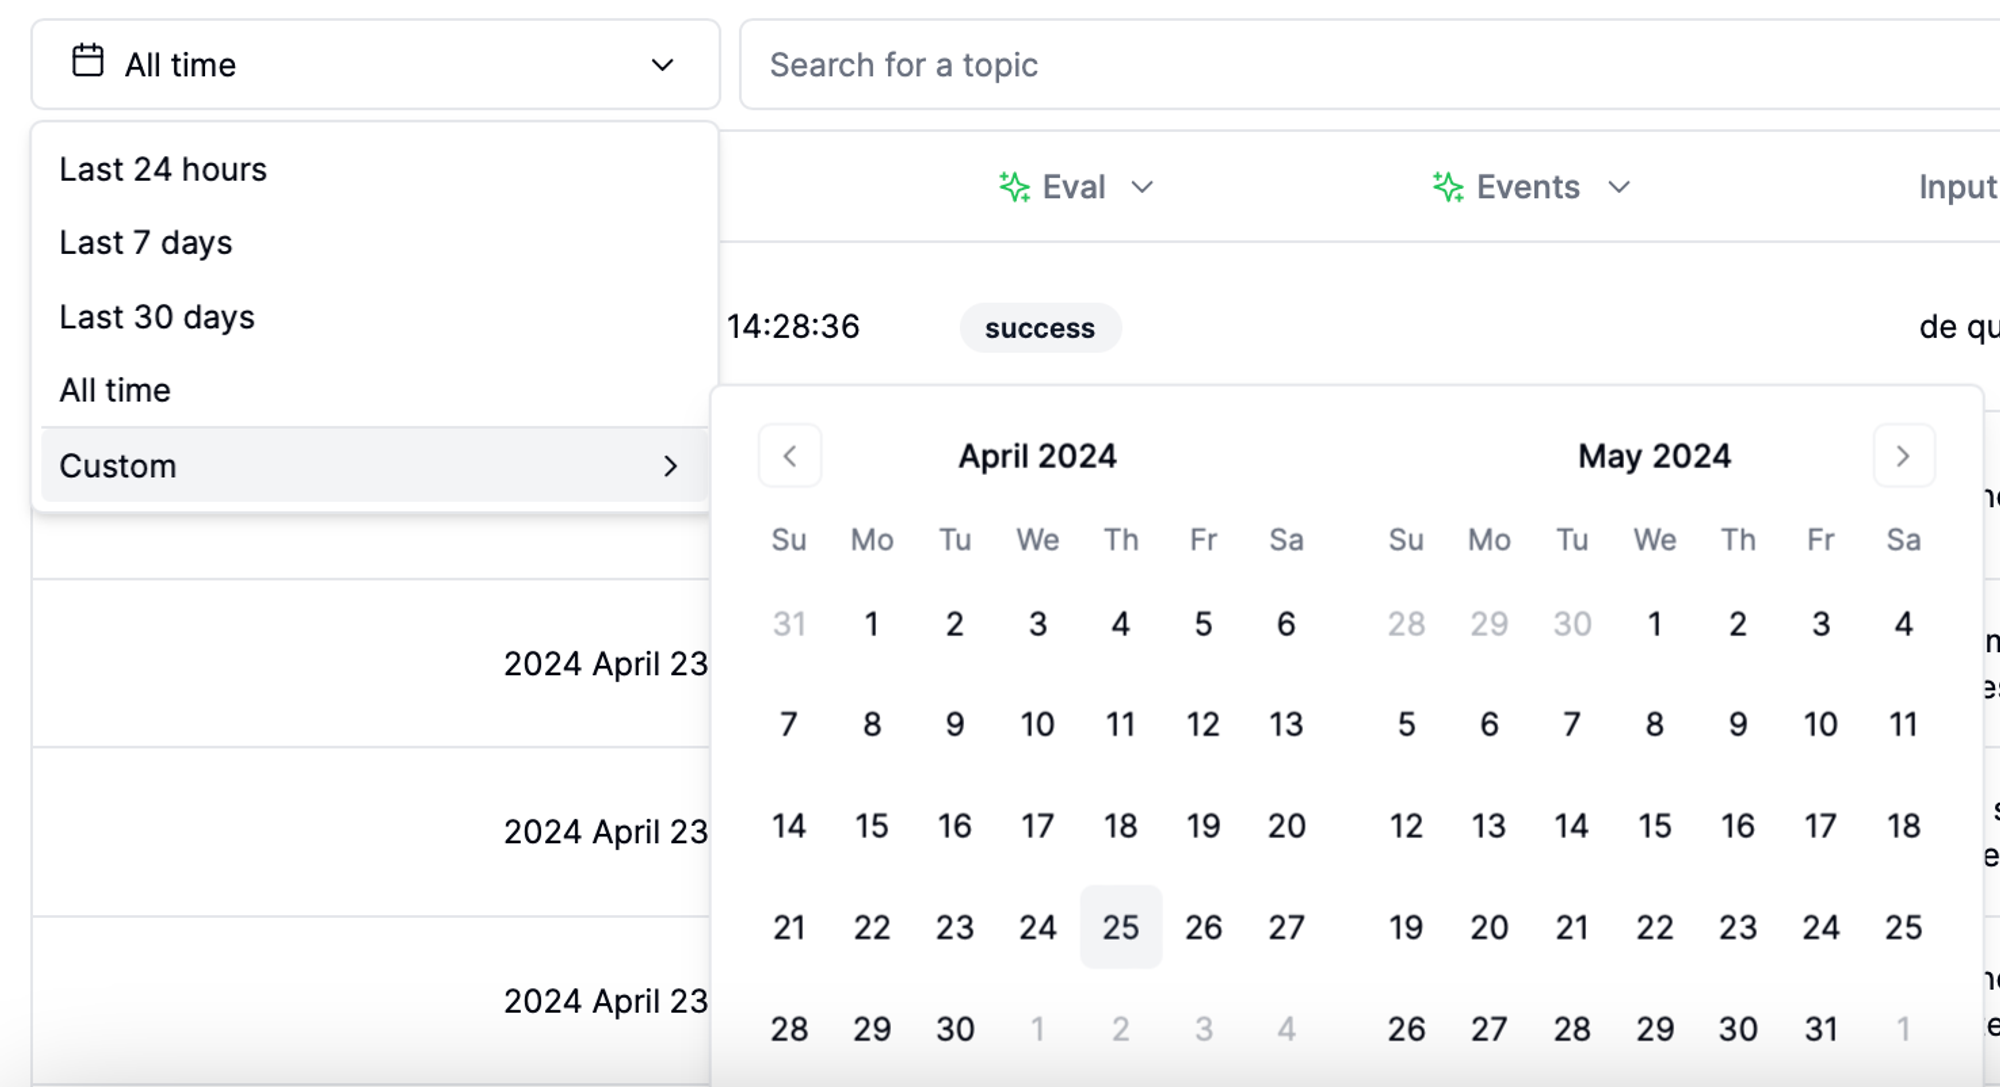Select May 31 in the calendar

1820,1028
